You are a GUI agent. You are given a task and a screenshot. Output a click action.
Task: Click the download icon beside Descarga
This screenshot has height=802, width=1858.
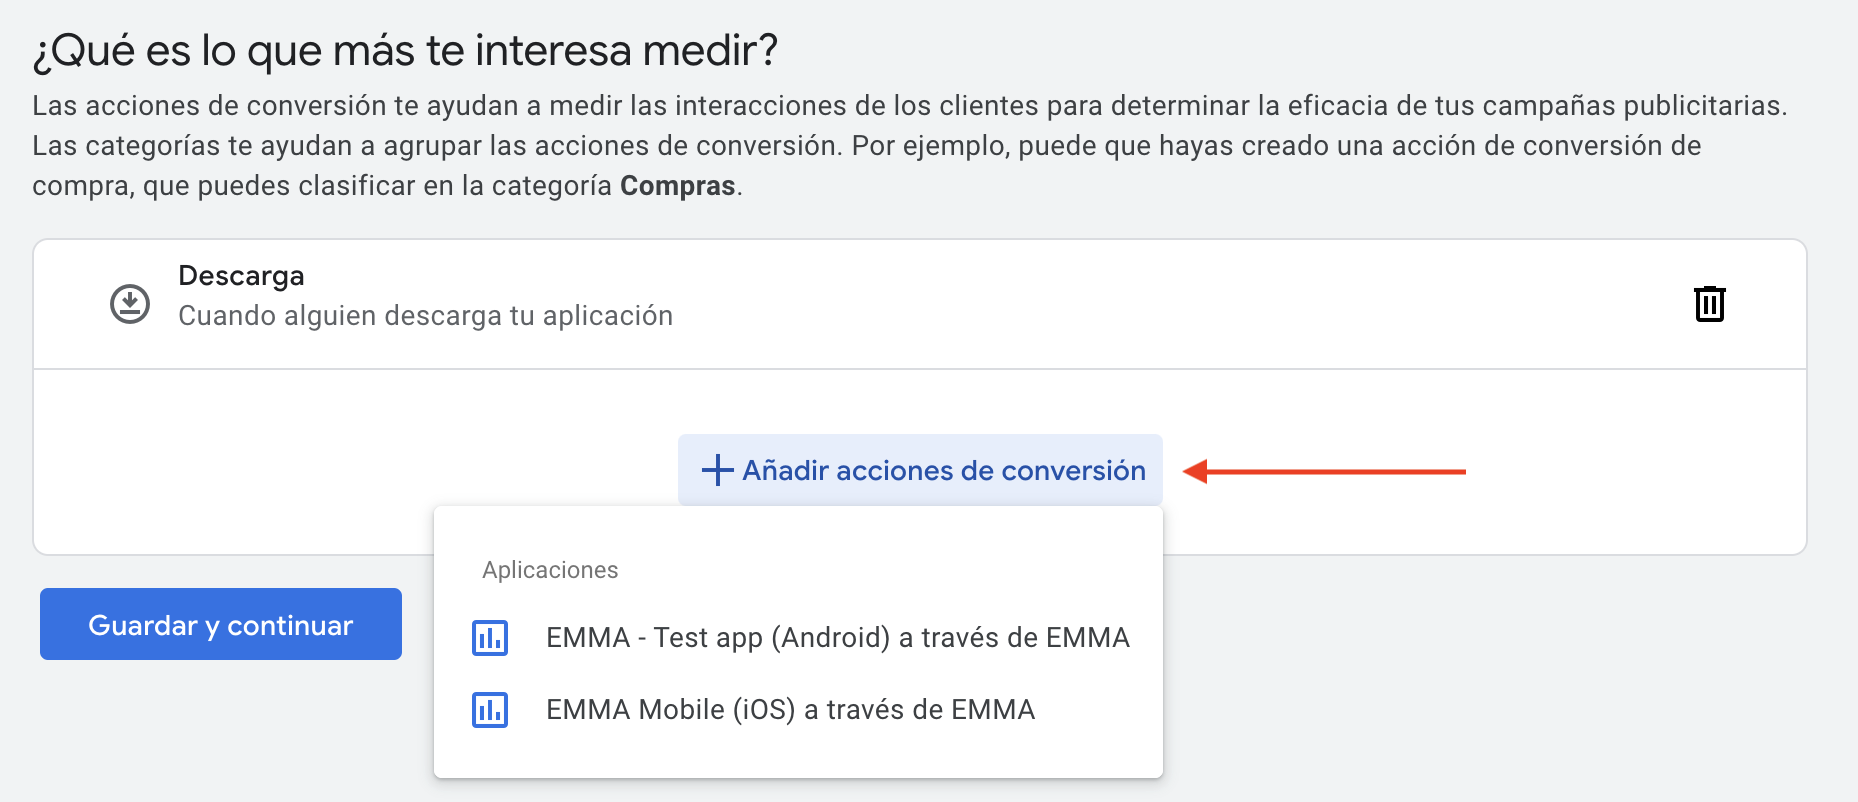tap(130, 304)
